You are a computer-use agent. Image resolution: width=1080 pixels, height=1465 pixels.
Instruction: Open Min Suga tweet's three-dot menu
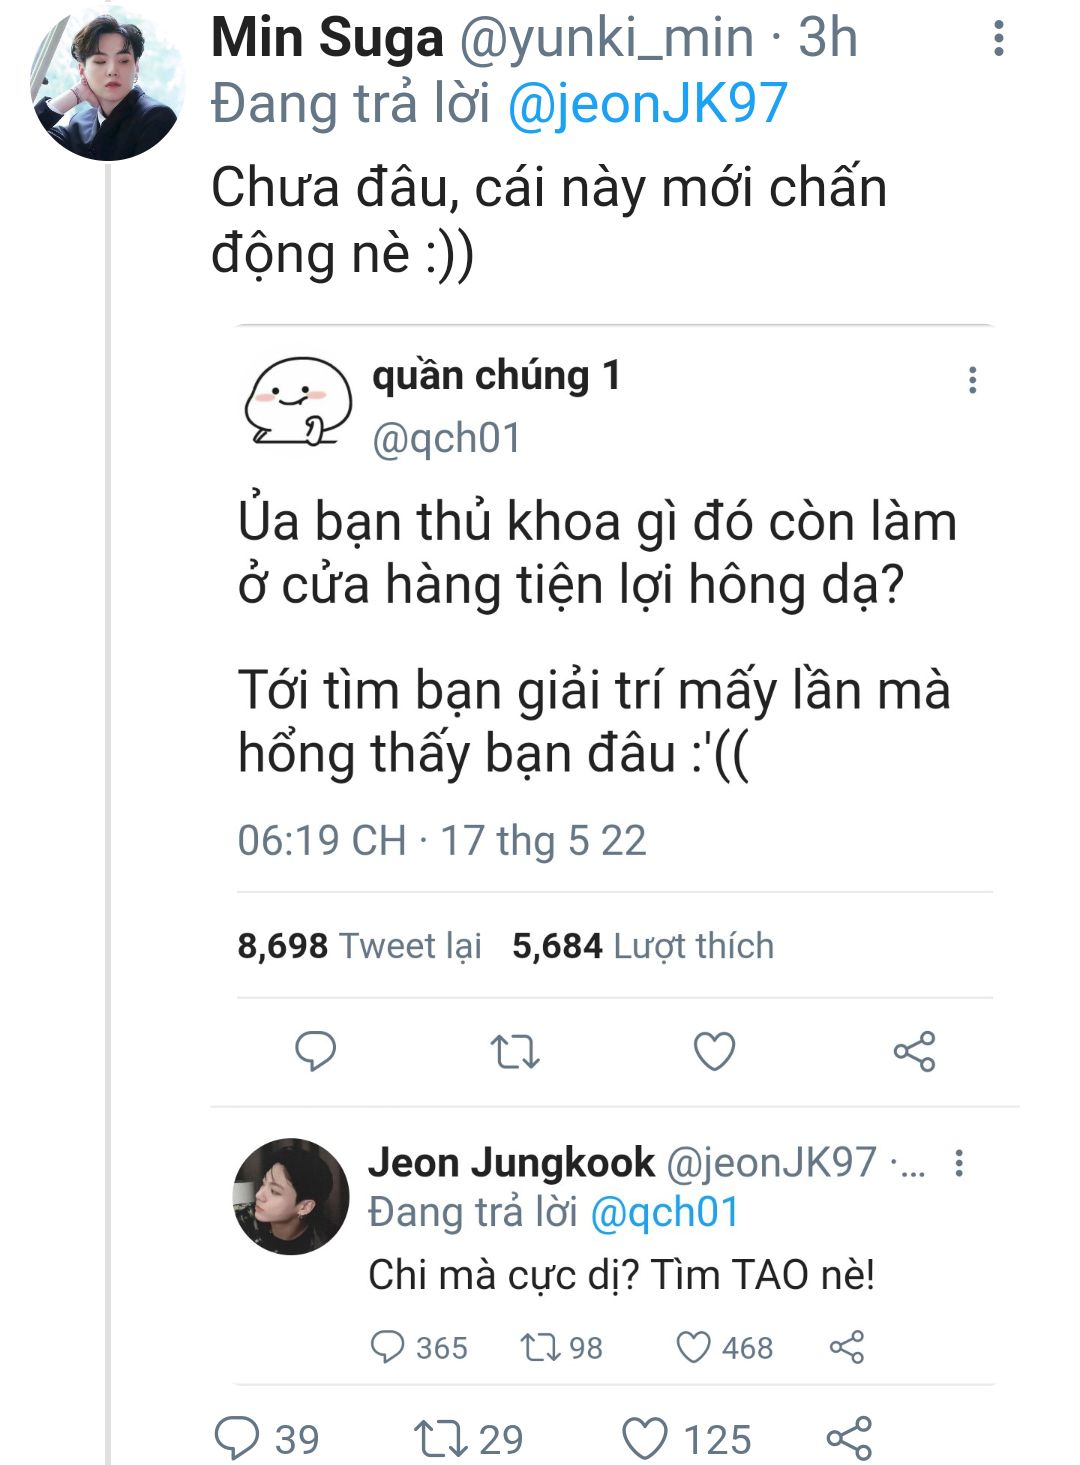[x=998, y=39]
